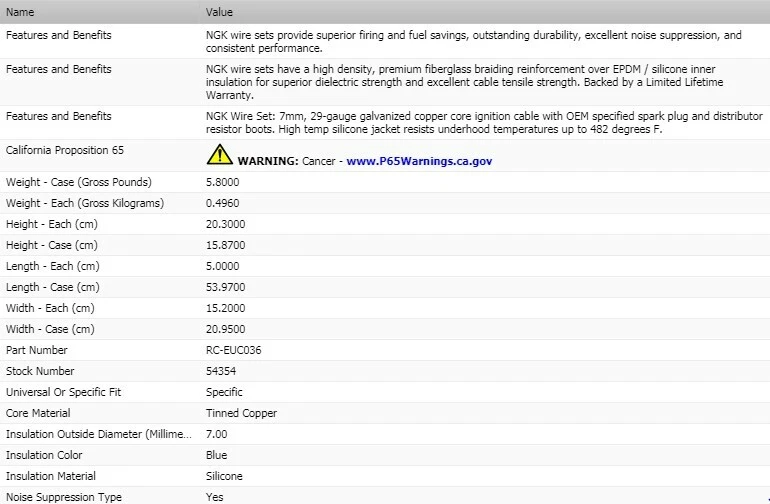Select the Part Number value RC-EUC036
Image resolution: width=770 pixels, height=504 pixels.
pyautogui.click(x=233, y=350)
